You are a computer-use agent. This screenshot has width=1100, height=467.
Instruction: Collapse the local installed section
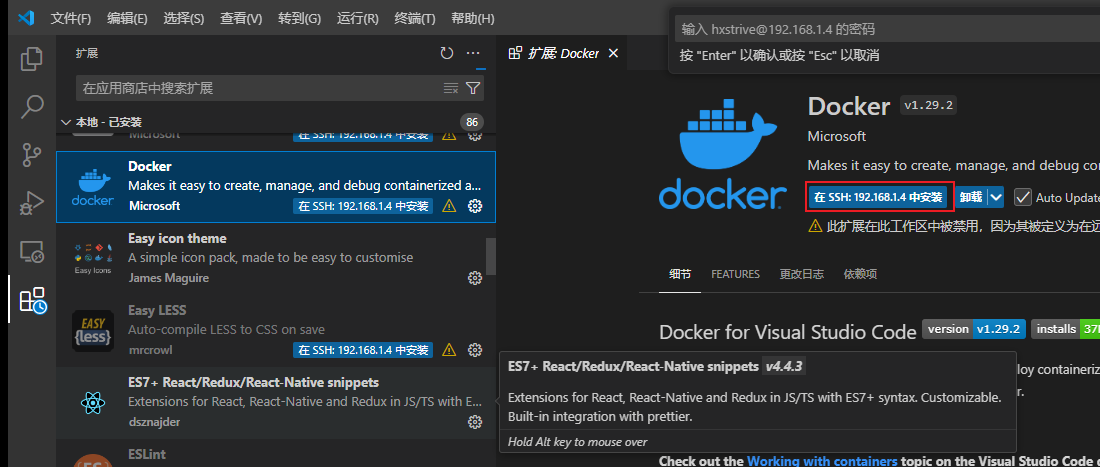[66, 122]
